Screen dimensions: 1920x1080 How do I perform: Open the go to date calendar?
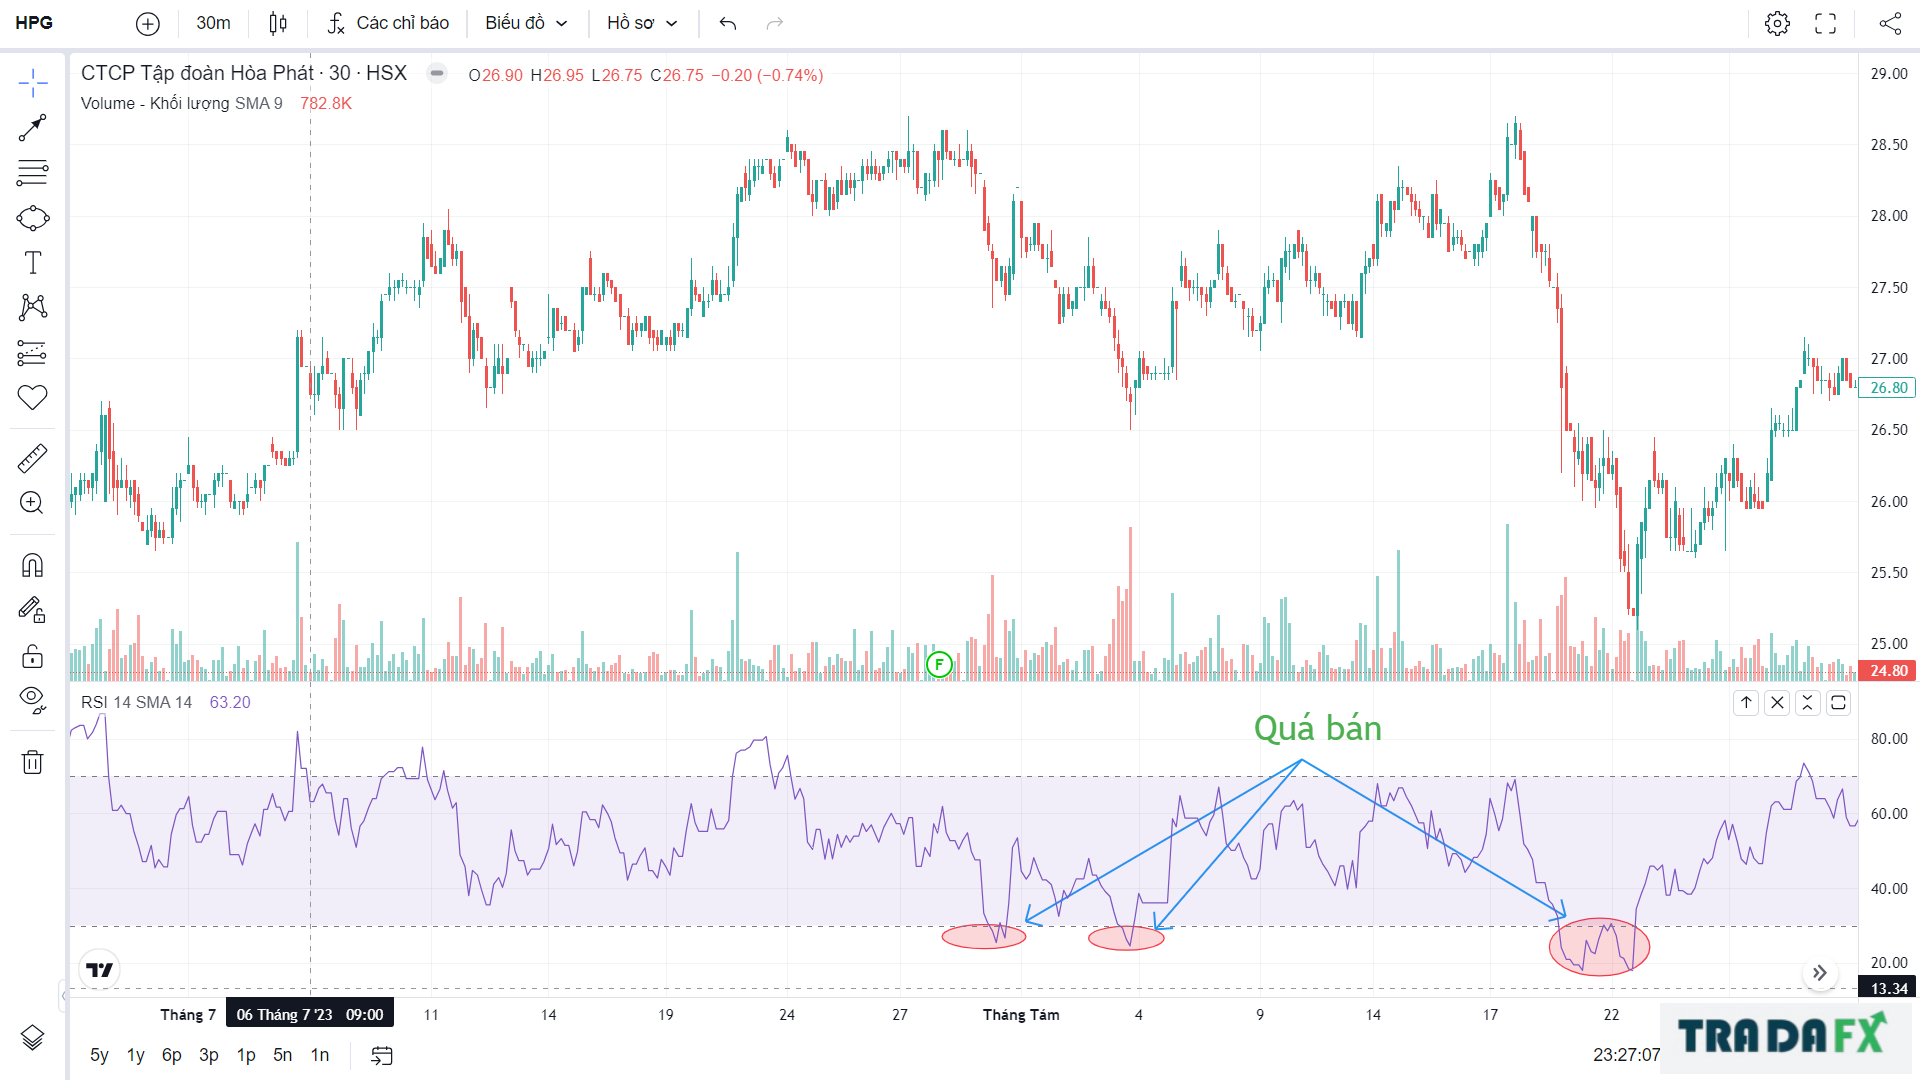click(x=382, y=1055)
